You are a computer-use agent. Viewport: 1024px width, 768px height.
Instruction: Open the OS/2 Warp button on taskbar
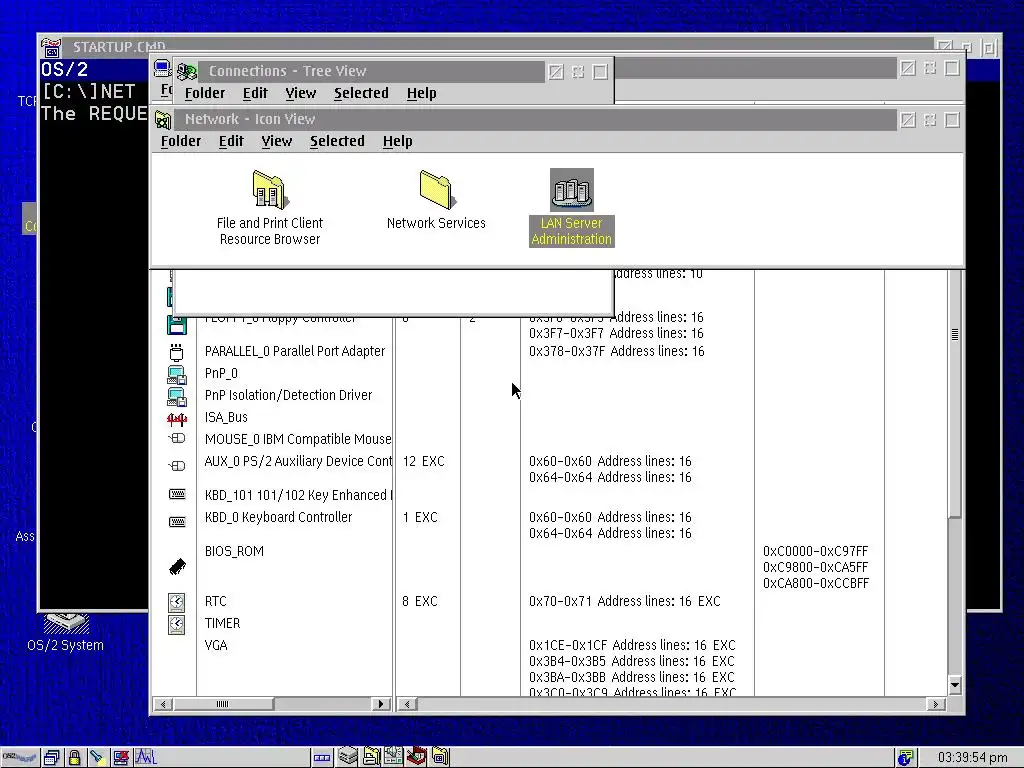20,757
